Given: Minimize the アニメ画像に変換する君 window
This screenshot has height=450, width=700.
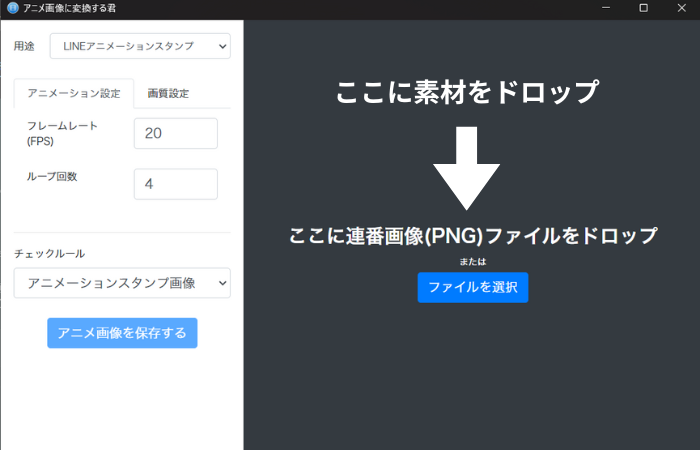Looking at the screenshot, I should point(606,8).
